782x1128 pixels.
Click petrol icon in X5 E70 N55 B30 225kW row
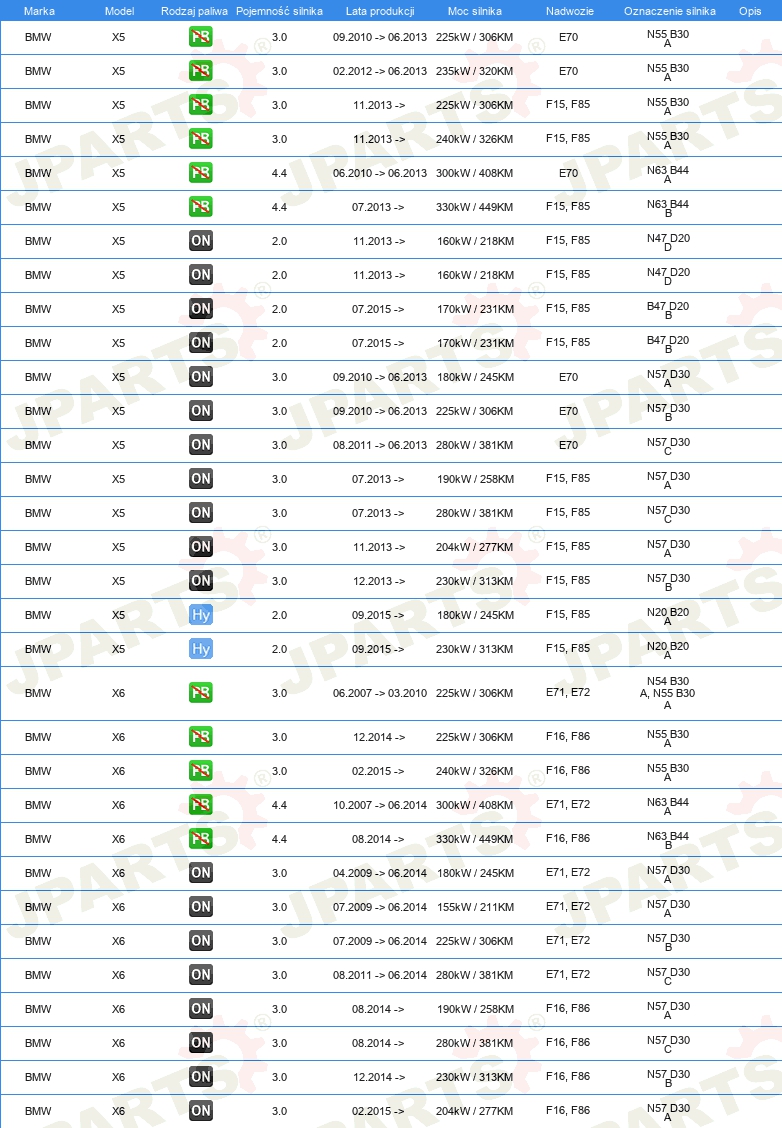coord(201,37)
